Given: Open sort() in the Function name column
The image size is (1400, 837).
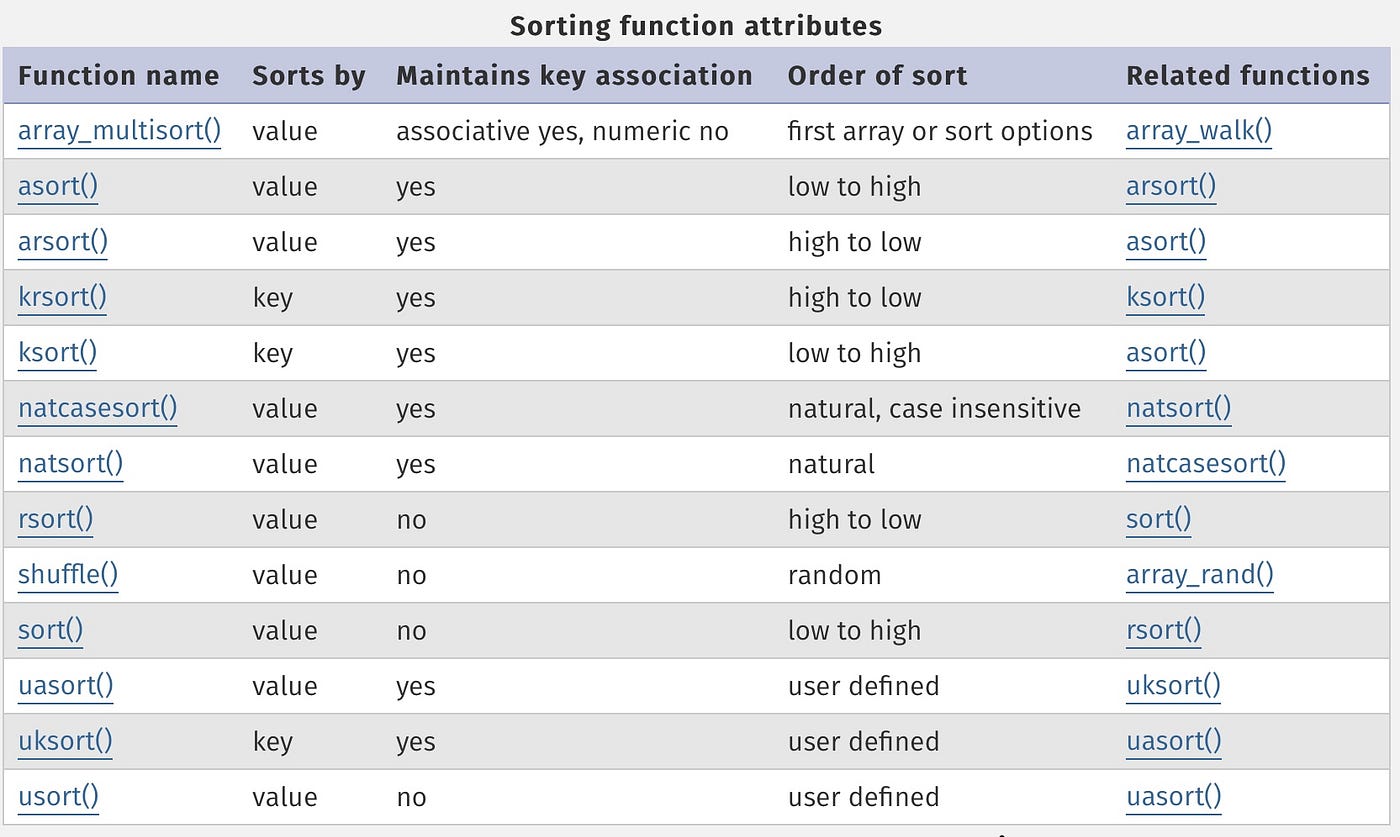Looking at the screenshot, I should click(x=50, y=631).
